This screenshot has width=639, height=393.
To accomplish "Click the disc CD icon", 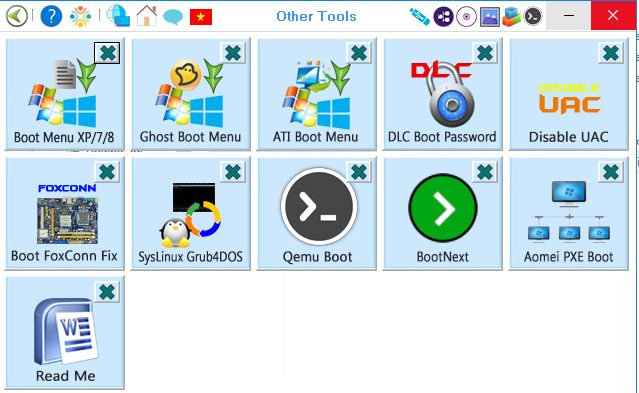I will point(467,17).
